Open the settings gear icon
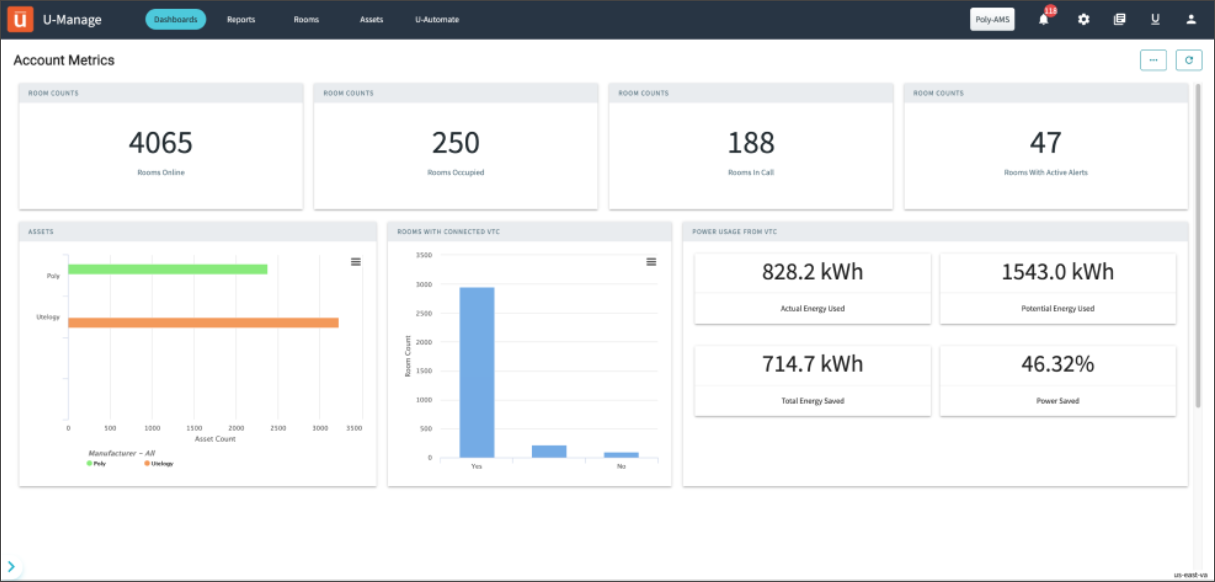Image resolution: width=1215 pixels, height=582 pixels. coord(1083,19)
